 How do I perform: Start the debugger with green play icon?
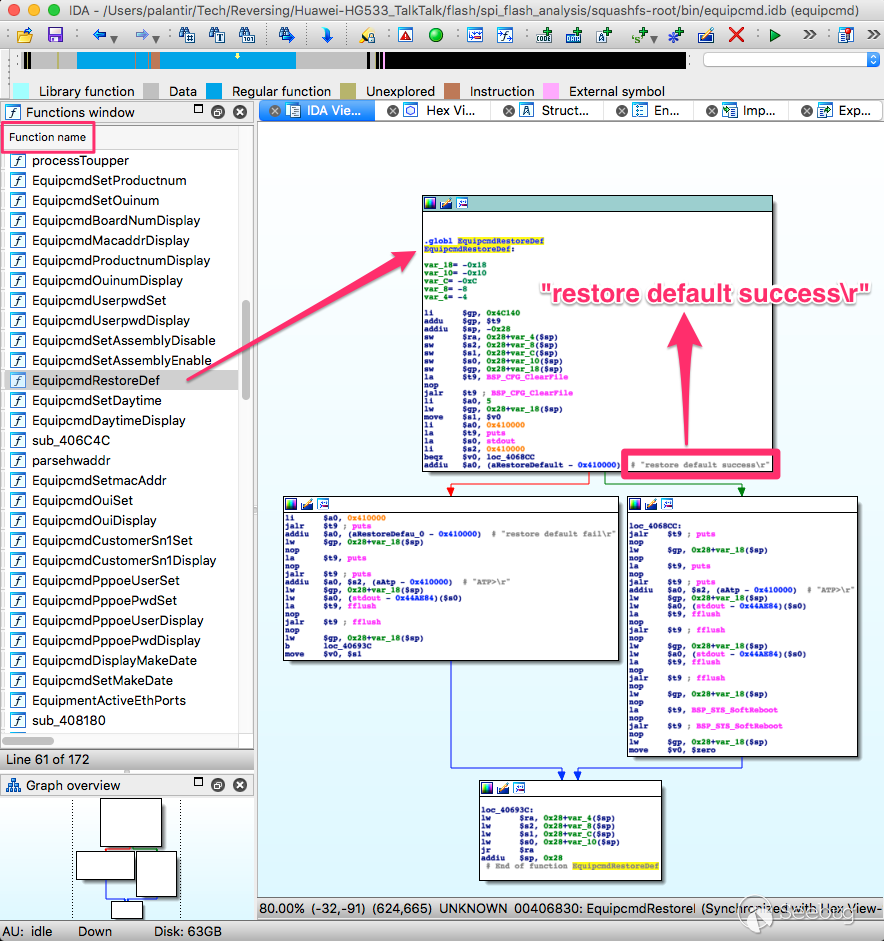click(775, 35)
